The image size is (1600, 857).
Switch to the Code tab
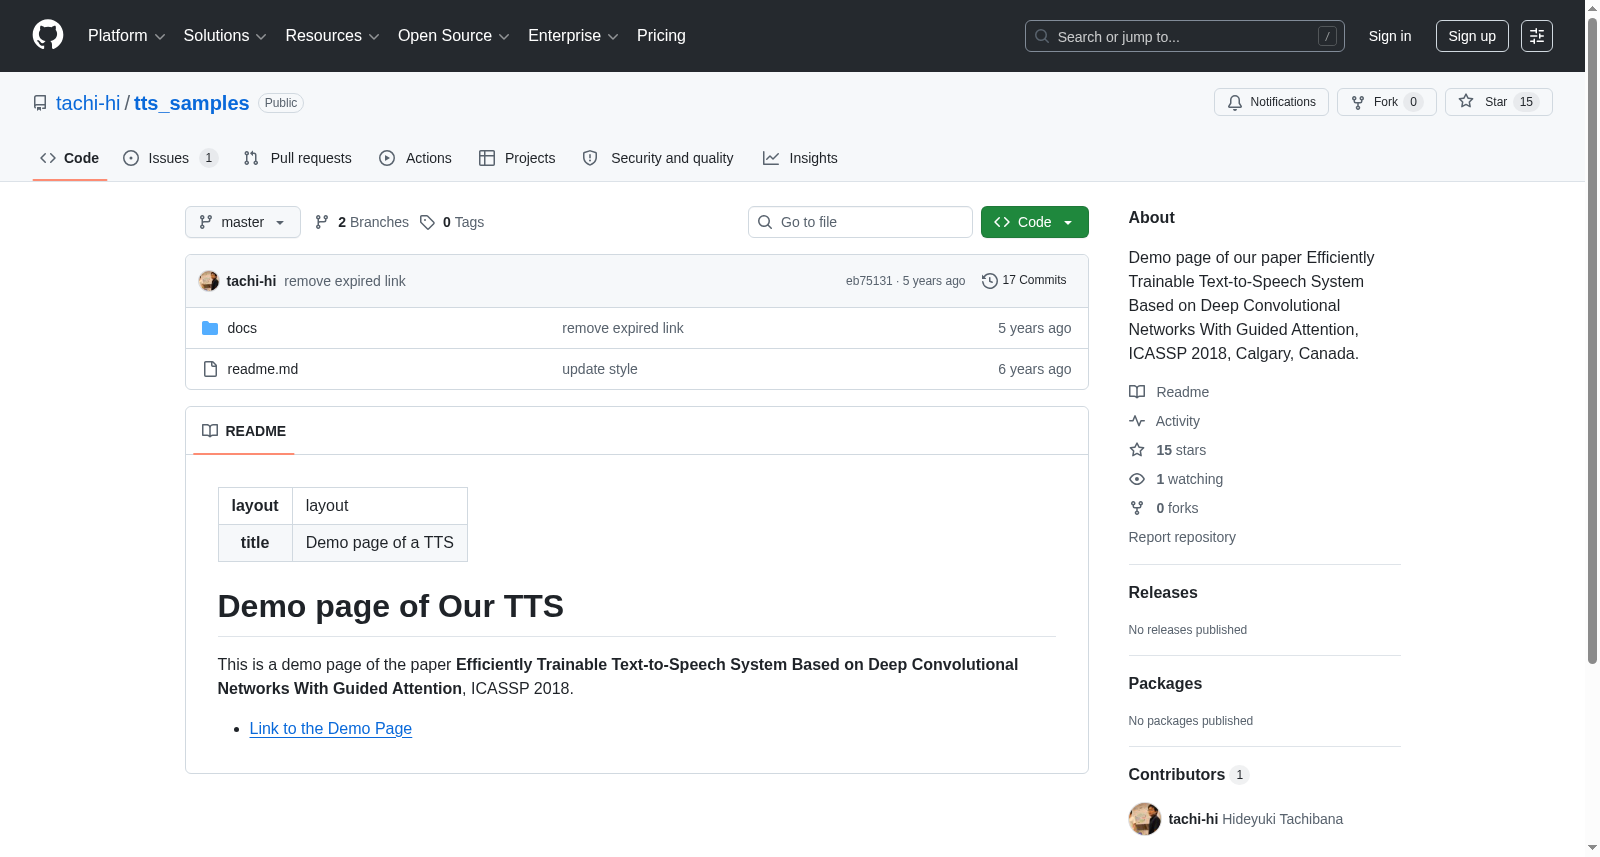(70, 158)
